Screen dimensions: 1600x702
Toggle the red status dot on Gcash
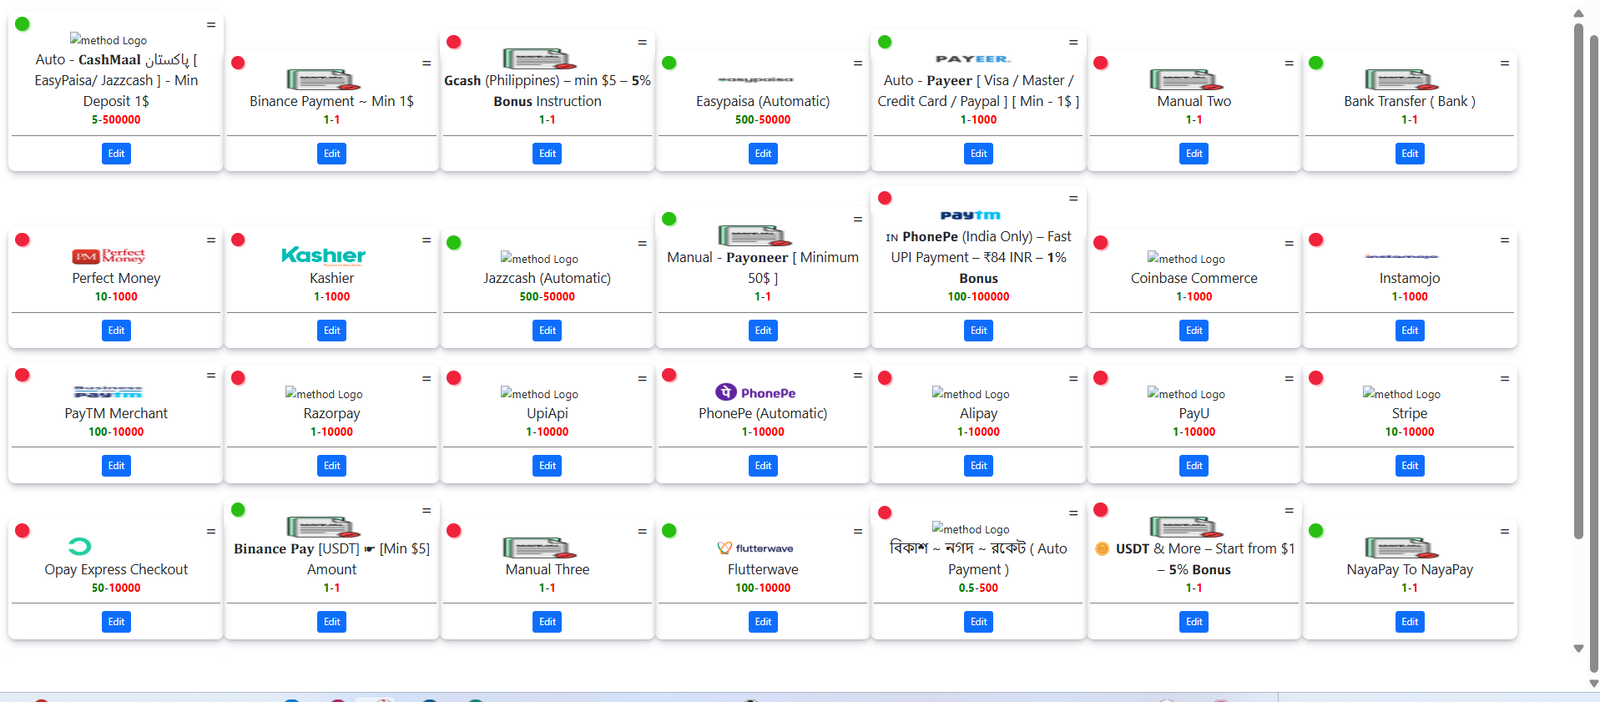pos(454,42)
